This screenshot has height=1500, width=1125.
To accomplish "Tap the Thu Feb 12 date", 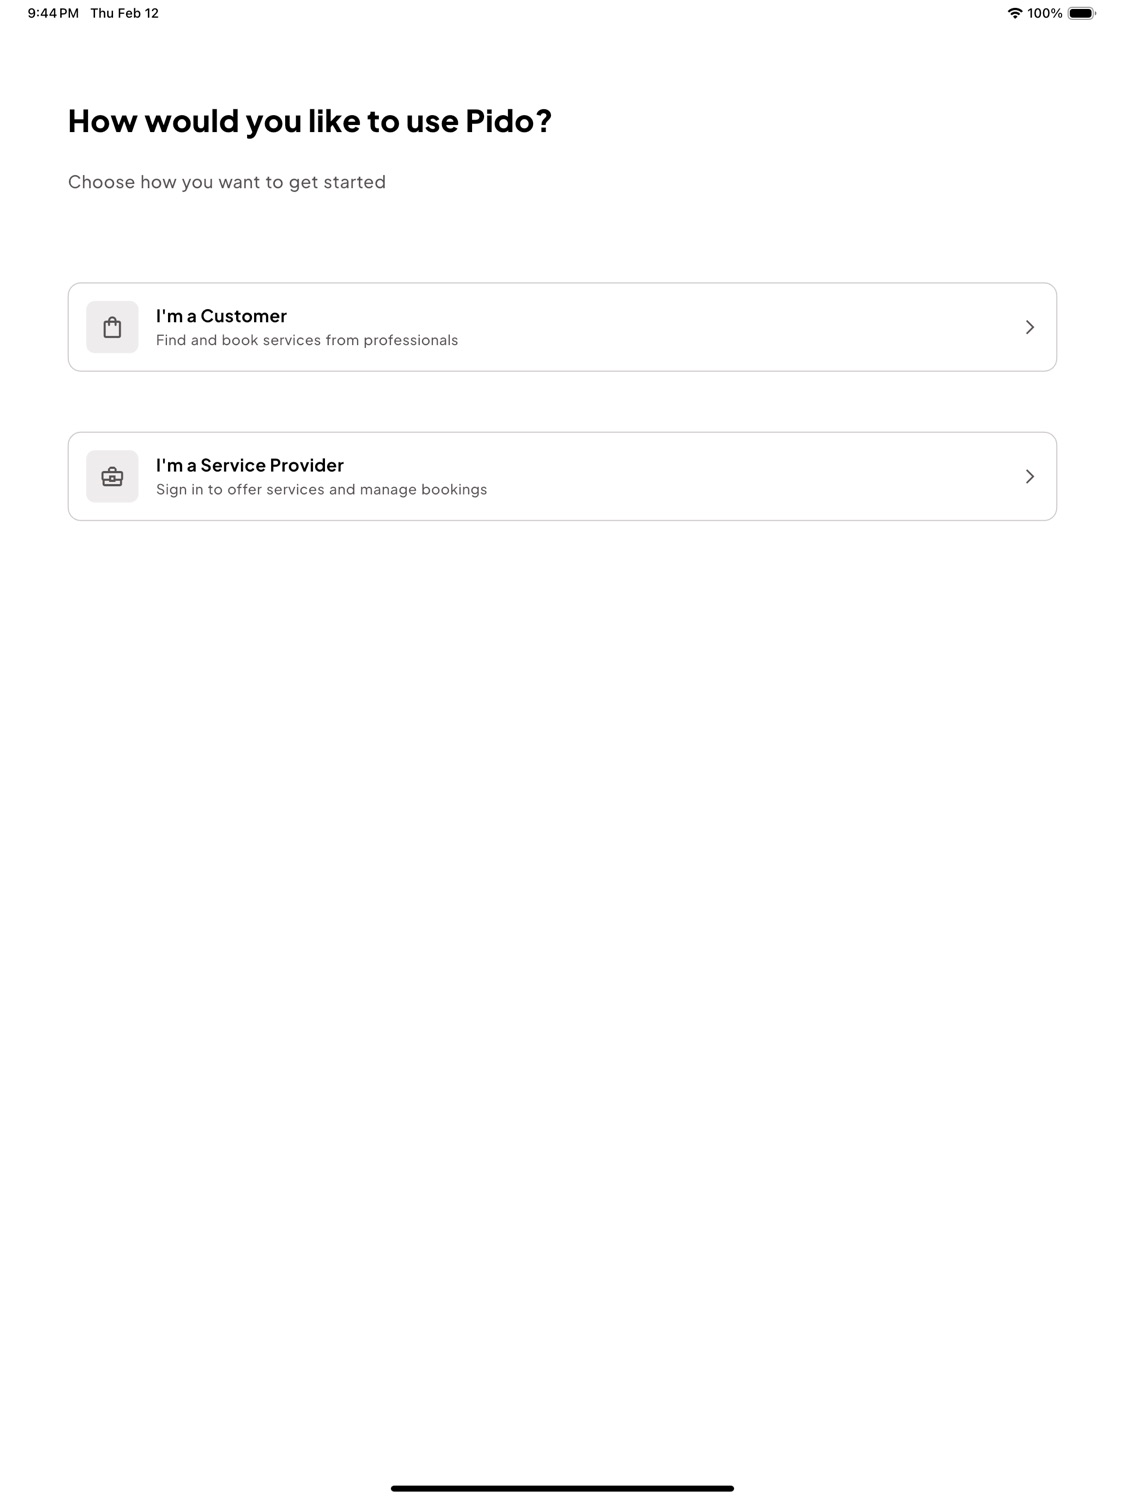I will pos(125,13).
